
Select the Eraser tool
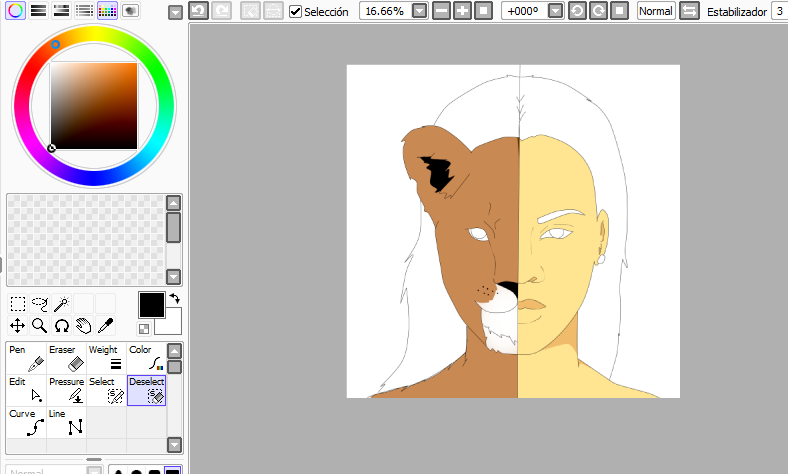(66, 358)
